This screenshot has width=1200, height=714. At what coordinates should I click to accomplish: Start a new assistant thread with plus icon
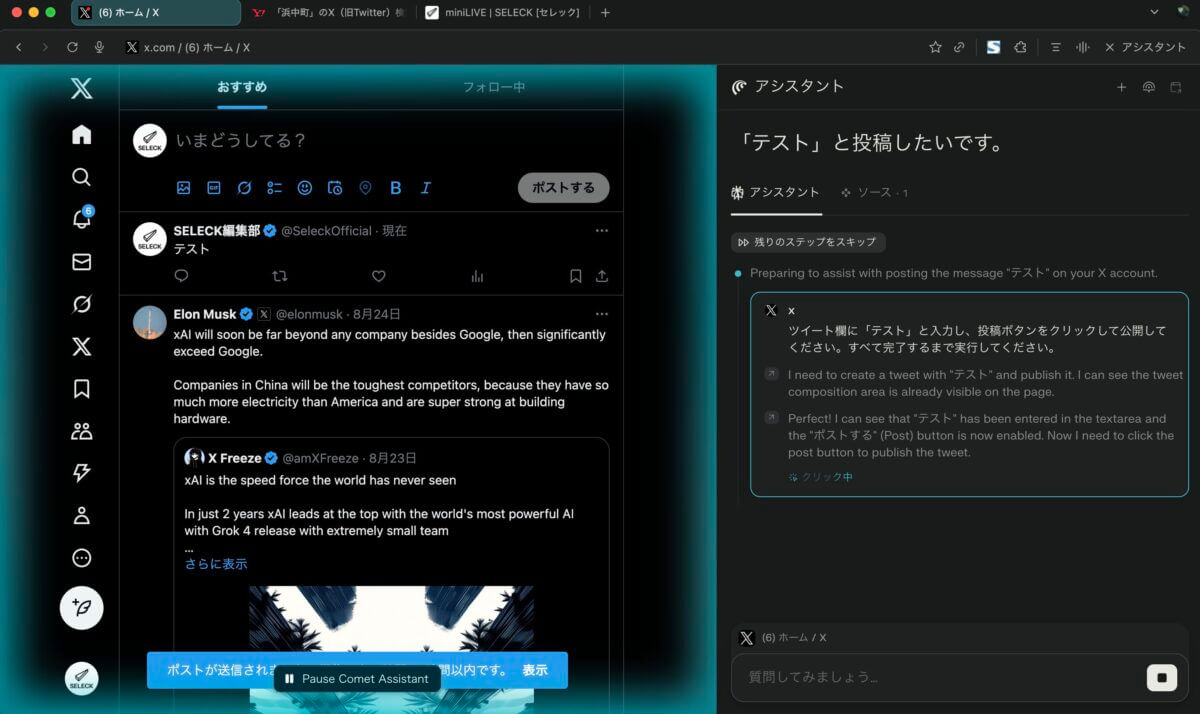tap(1122, 87)
